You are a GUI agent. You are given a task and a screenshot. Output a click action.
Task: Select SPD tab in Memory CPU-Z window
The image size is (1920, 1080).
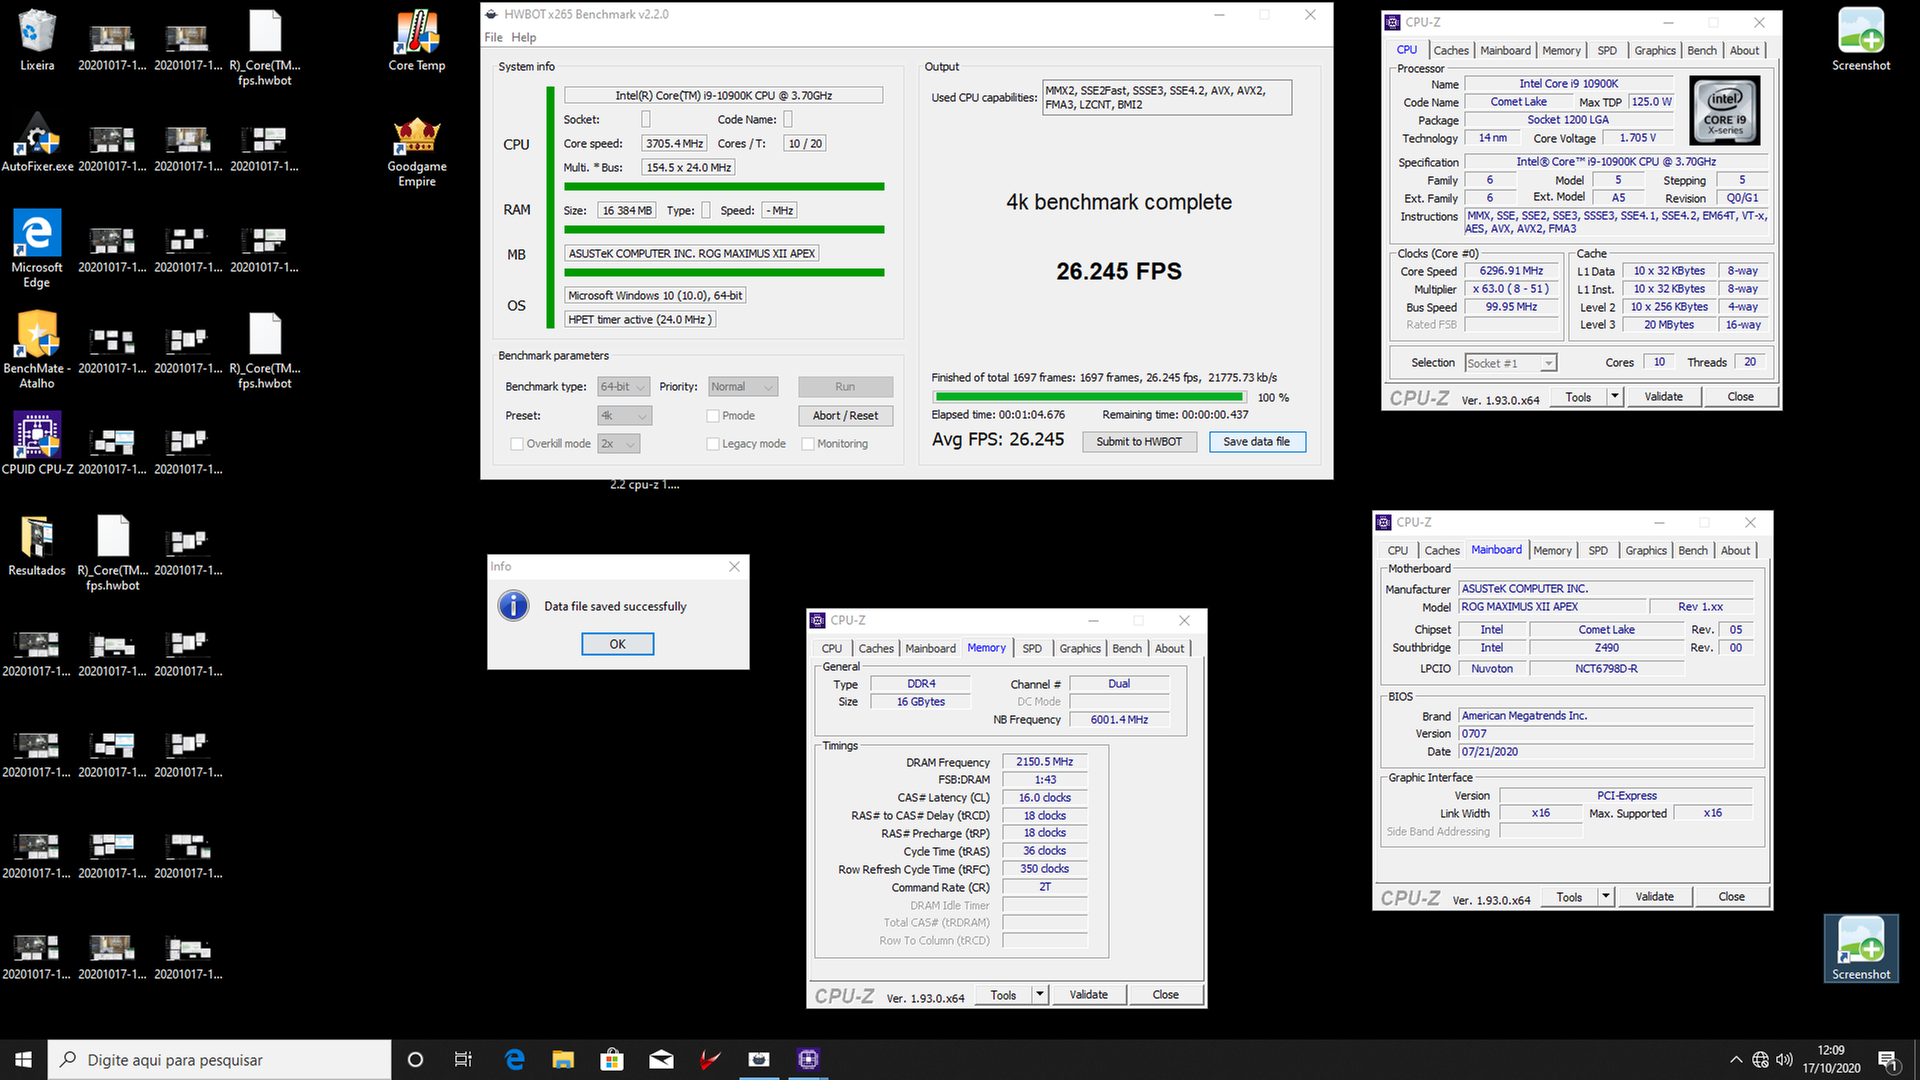pyautogui.click(x=1032, y=649)
